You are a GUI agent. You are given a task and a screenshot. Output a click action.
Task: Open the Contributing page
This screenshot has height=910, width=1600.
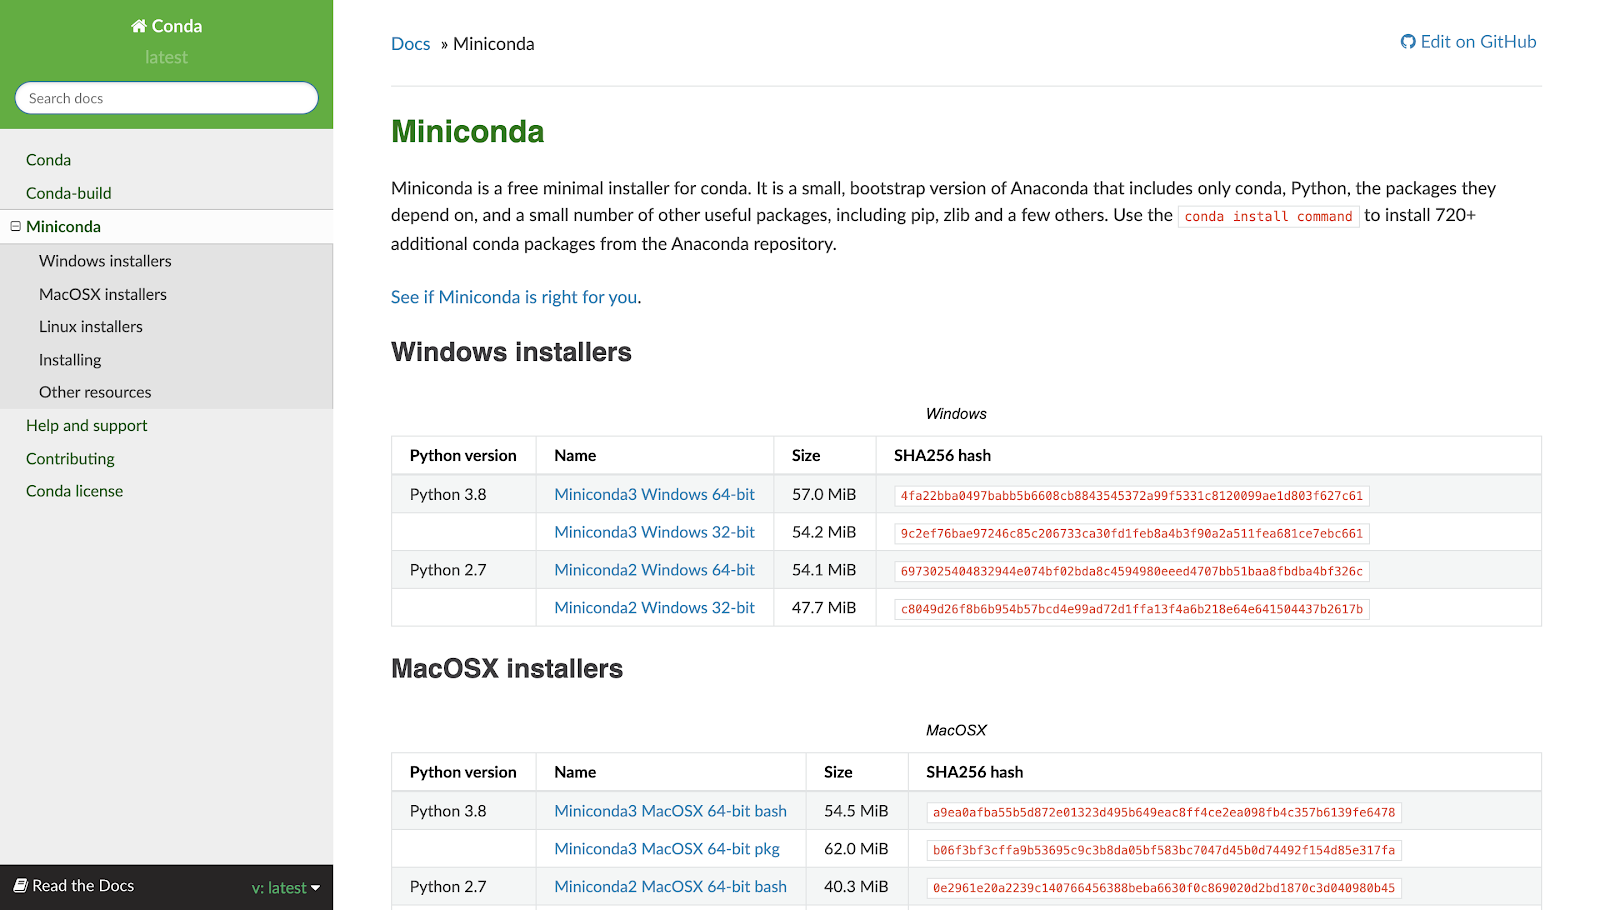point(70,458)
